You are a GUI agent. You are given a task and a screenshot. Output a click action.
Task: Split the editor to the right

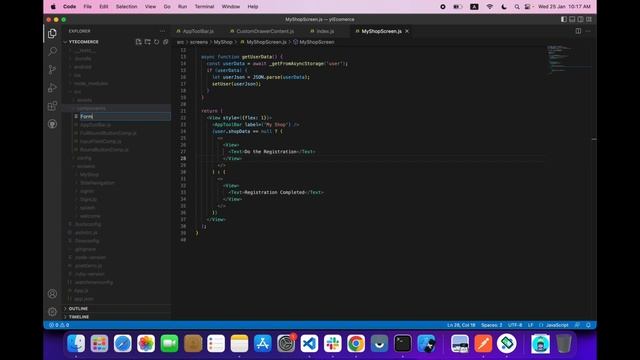[578, 31]
